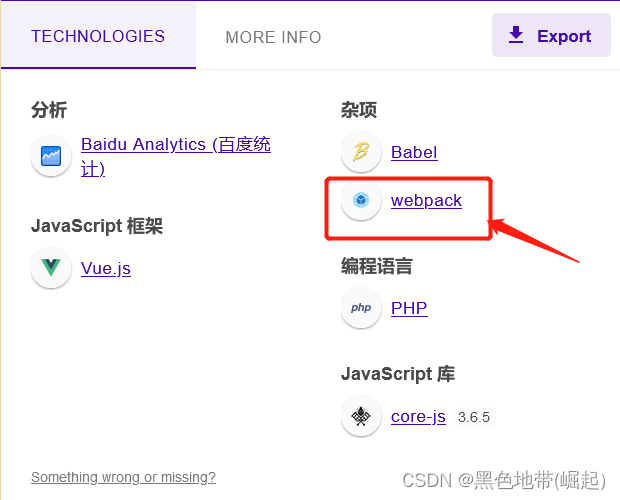Click the PHP logo icon

(x=361, y=308)
